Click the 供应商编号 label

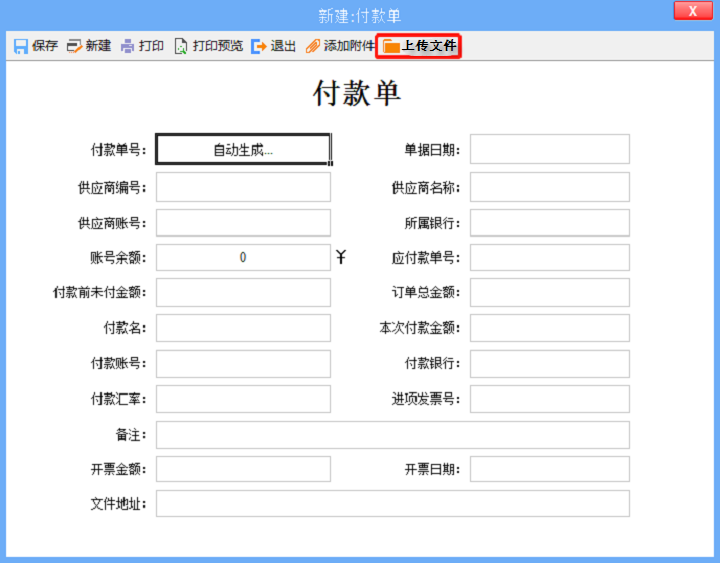(x=112, y=187)
